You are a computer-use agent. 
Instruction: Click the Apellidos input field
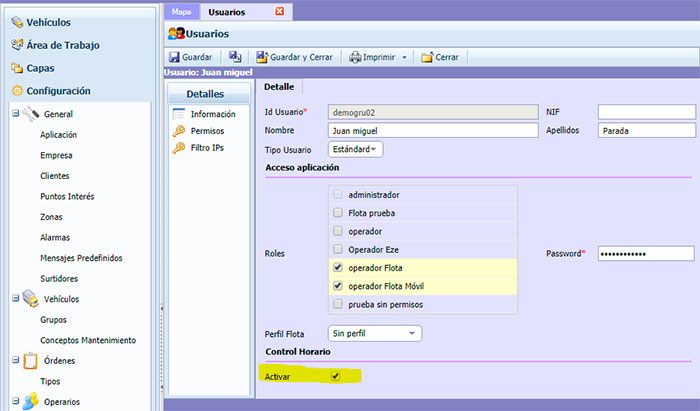tap(646, 131)
